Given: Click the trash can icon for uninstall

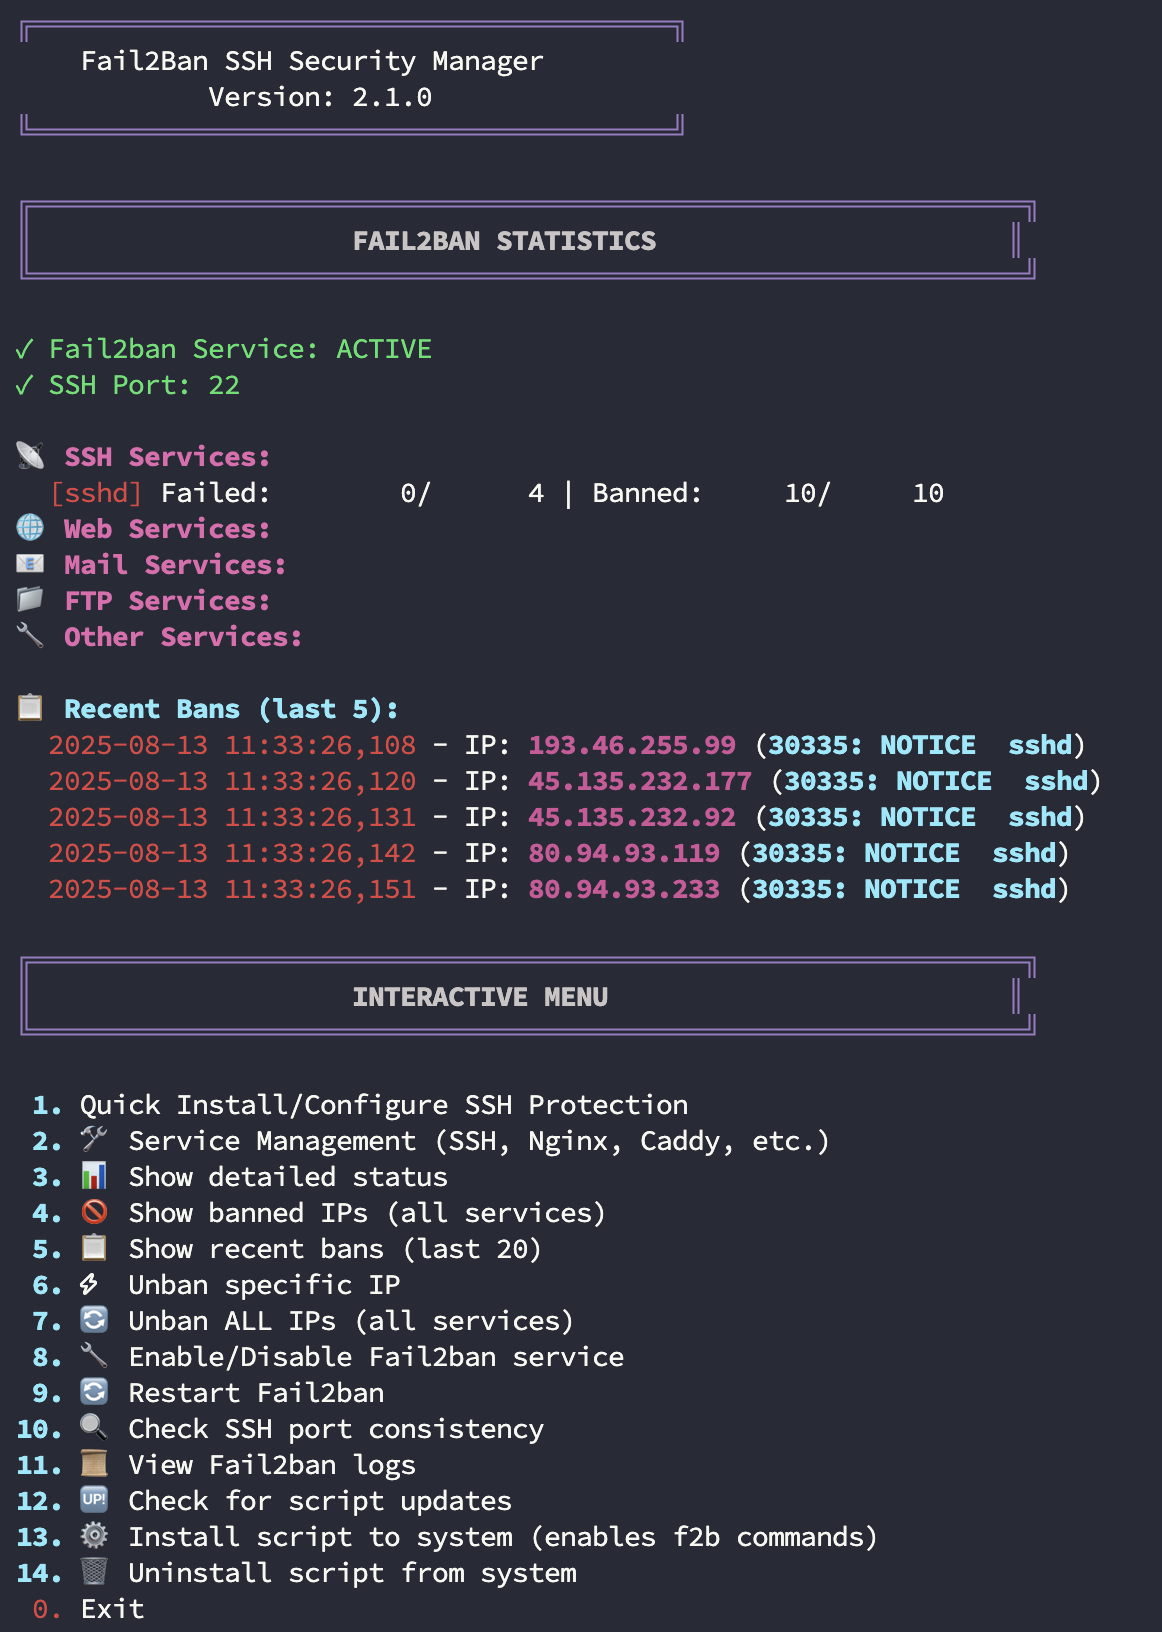Looking at the screenshot, I should (x=94, y=1572).
